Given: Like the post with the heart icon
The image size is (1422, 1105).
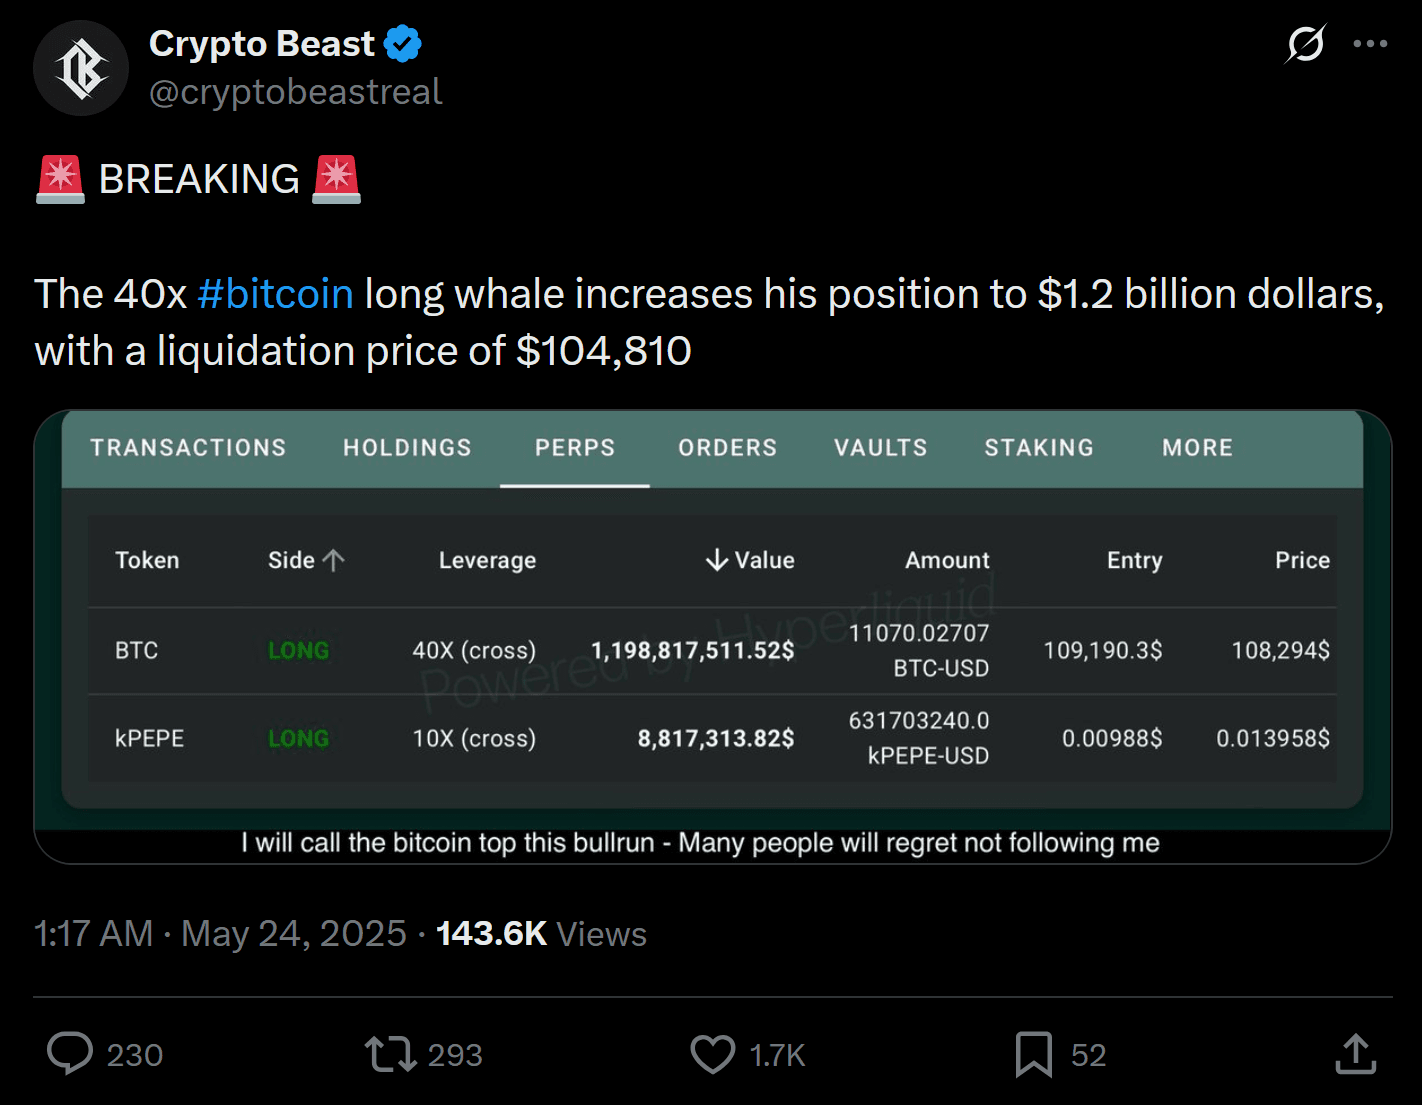Looking at the screenshot, I should coord(712,1054).
